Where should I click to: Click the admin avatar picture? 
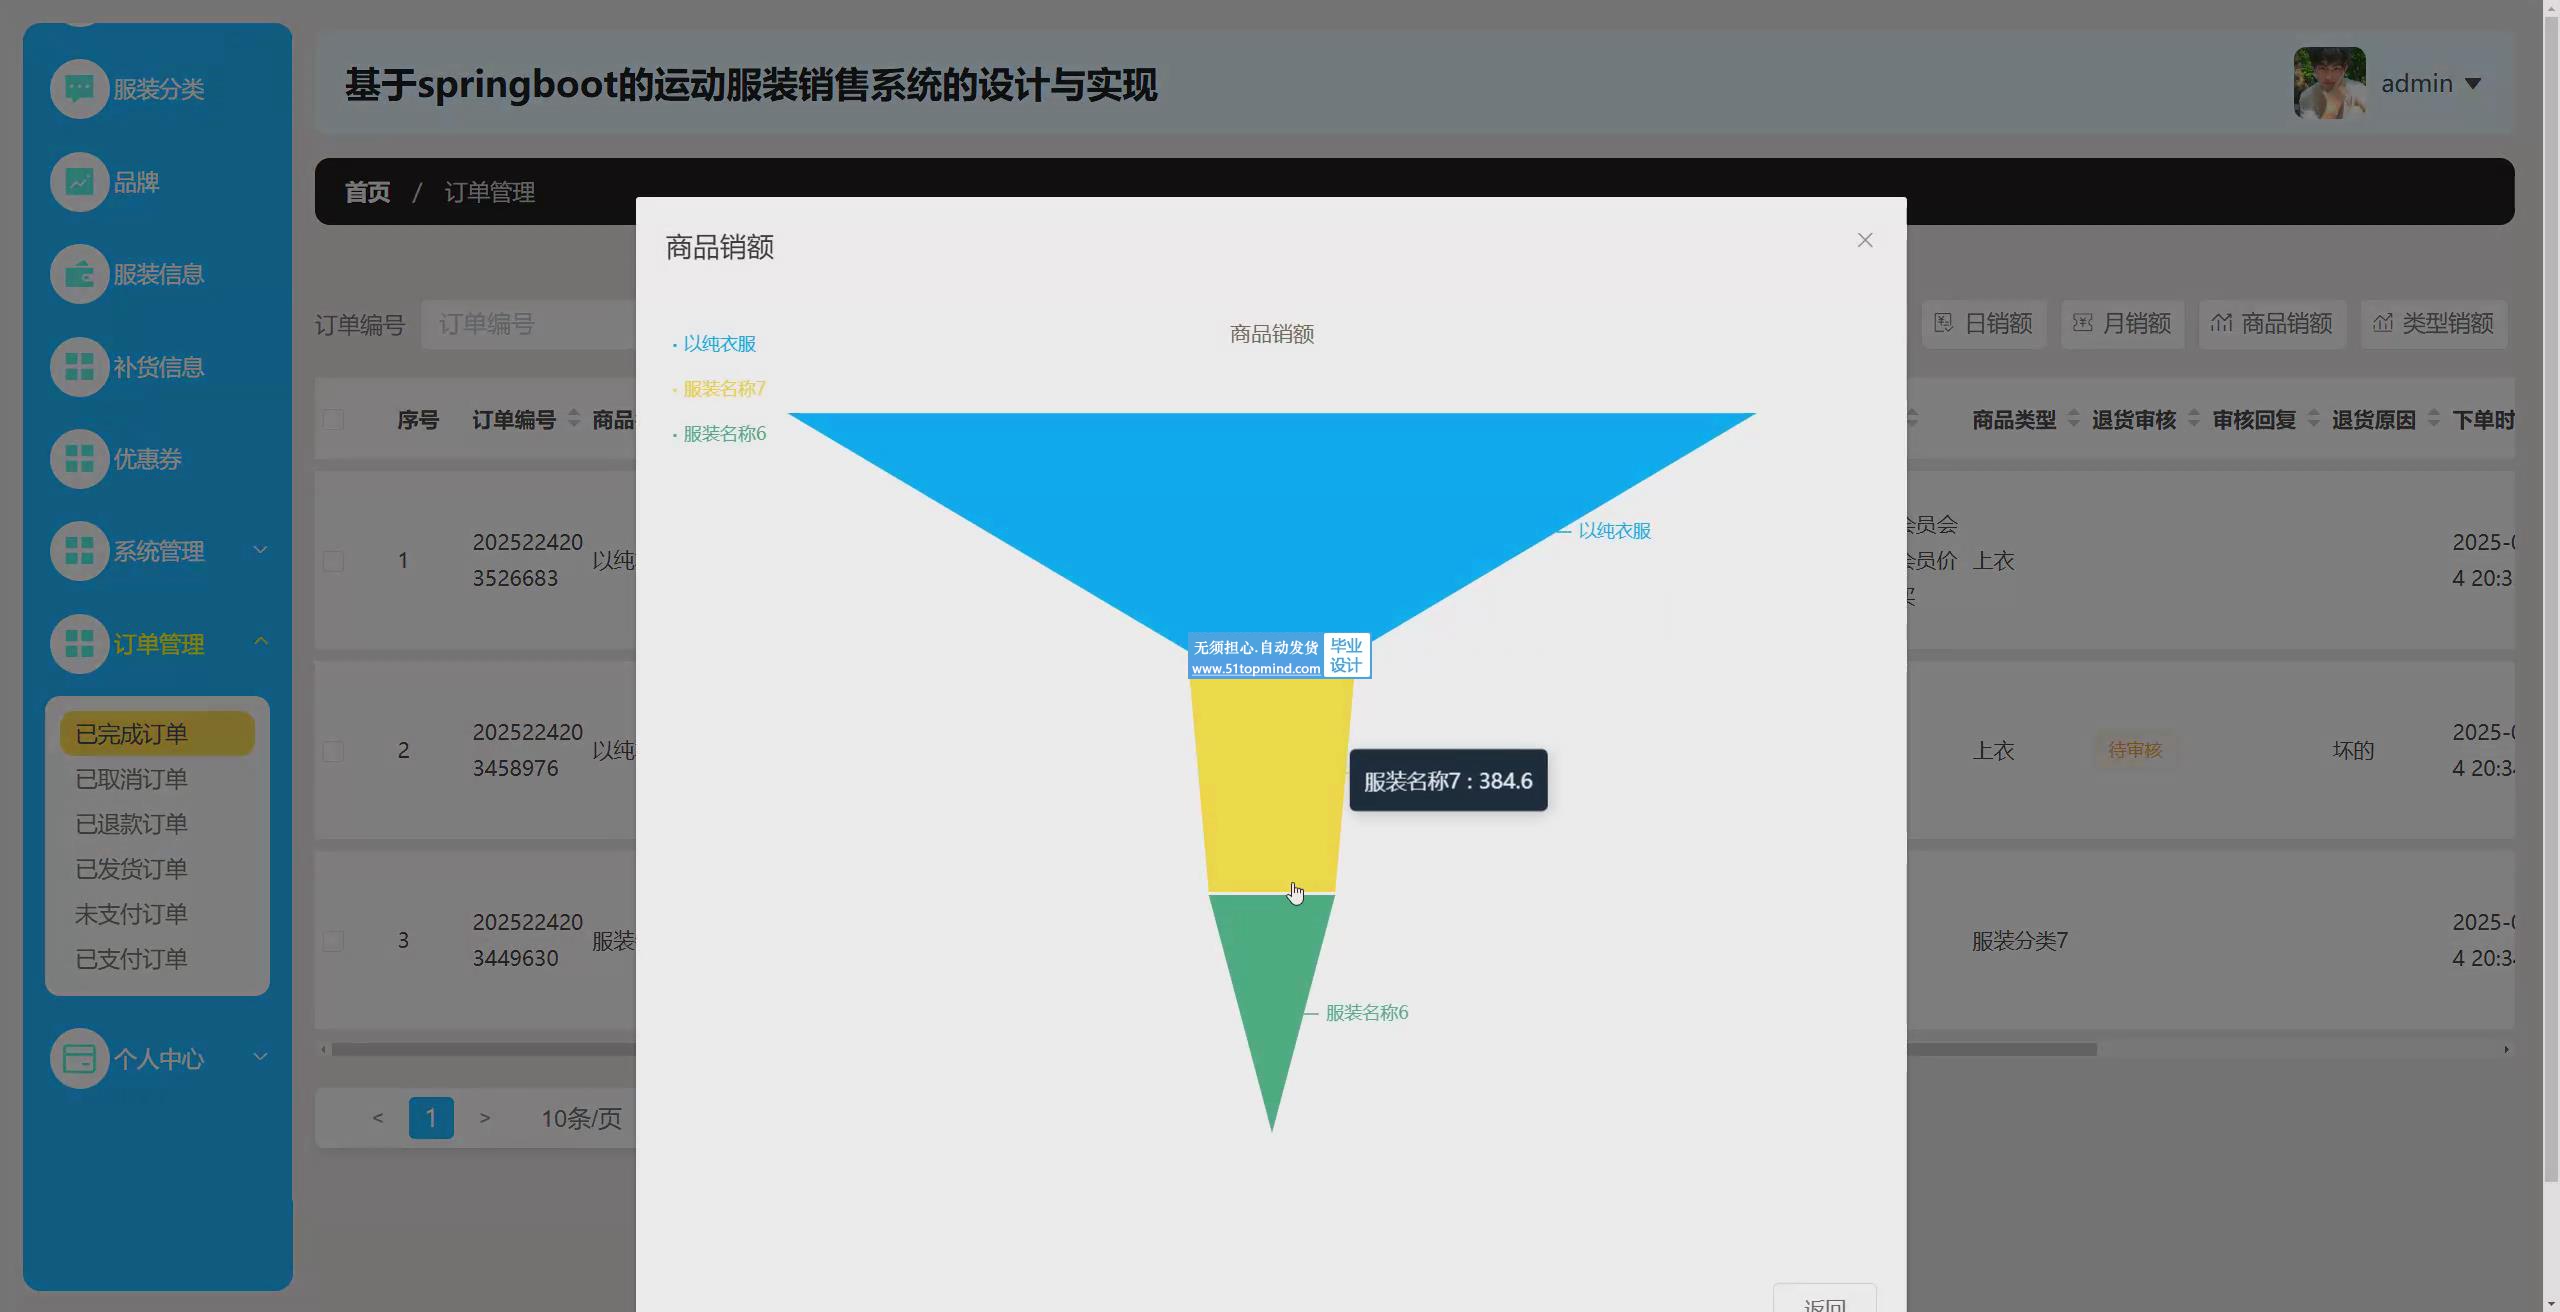(x=2329, y=83)
